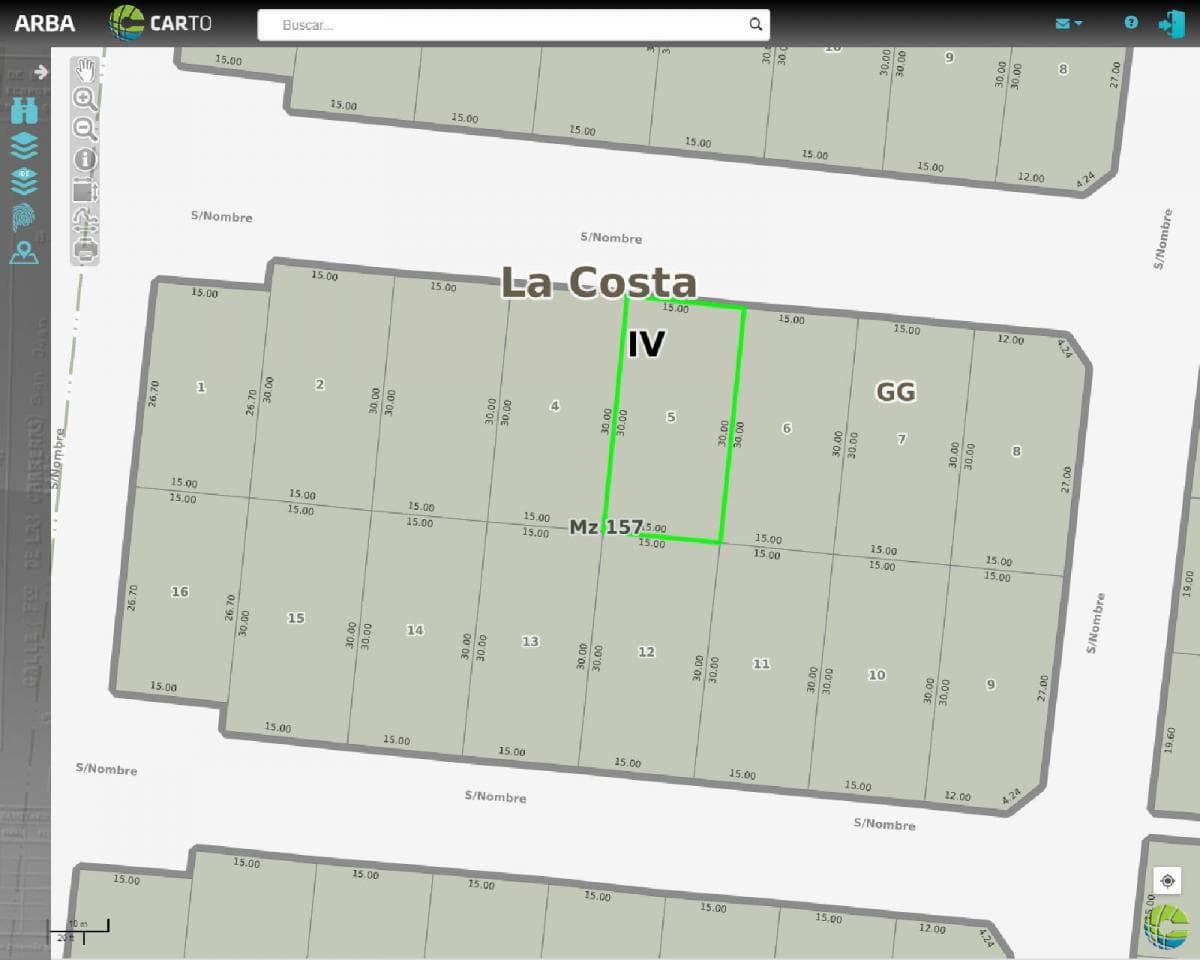Activate the info identify tool
Image resolution: width=1200 pixels, height=960 pixels.
pyautogui.click(x=86, y=159)
